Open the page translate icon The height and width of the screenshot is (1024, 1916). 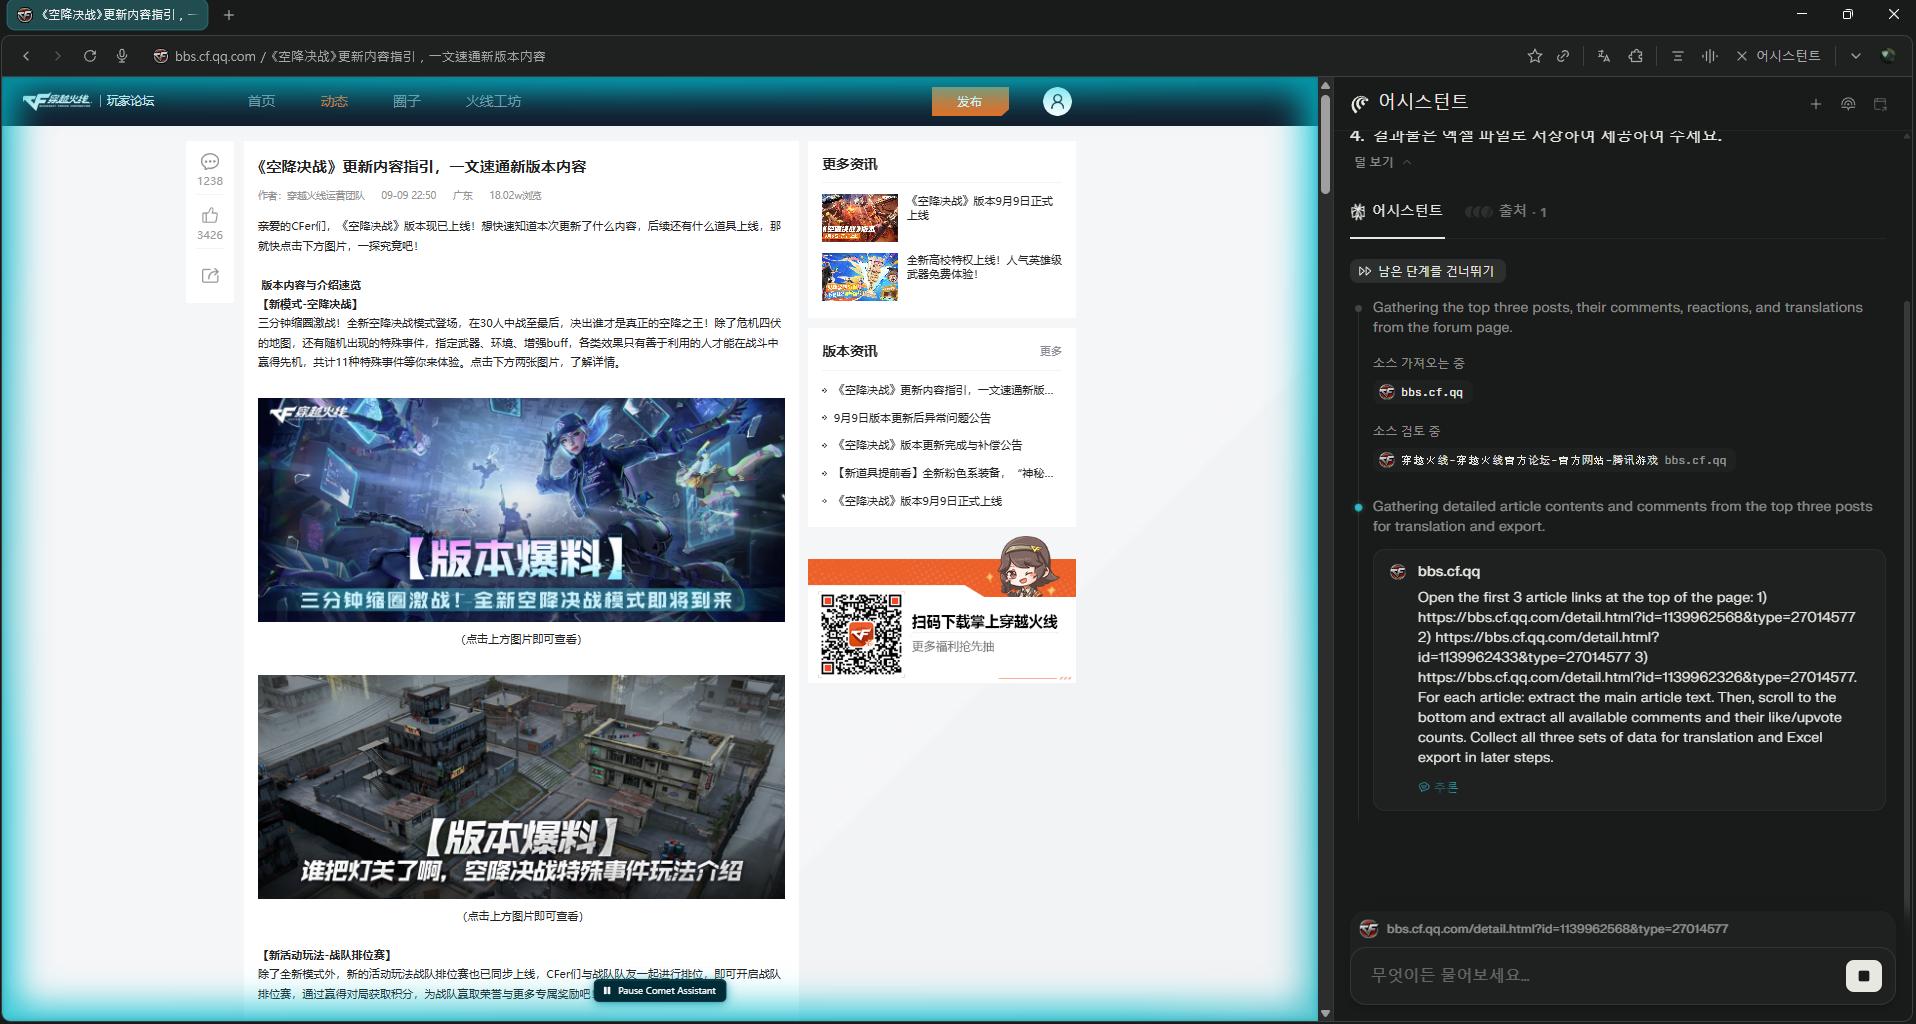[1604, 56]
